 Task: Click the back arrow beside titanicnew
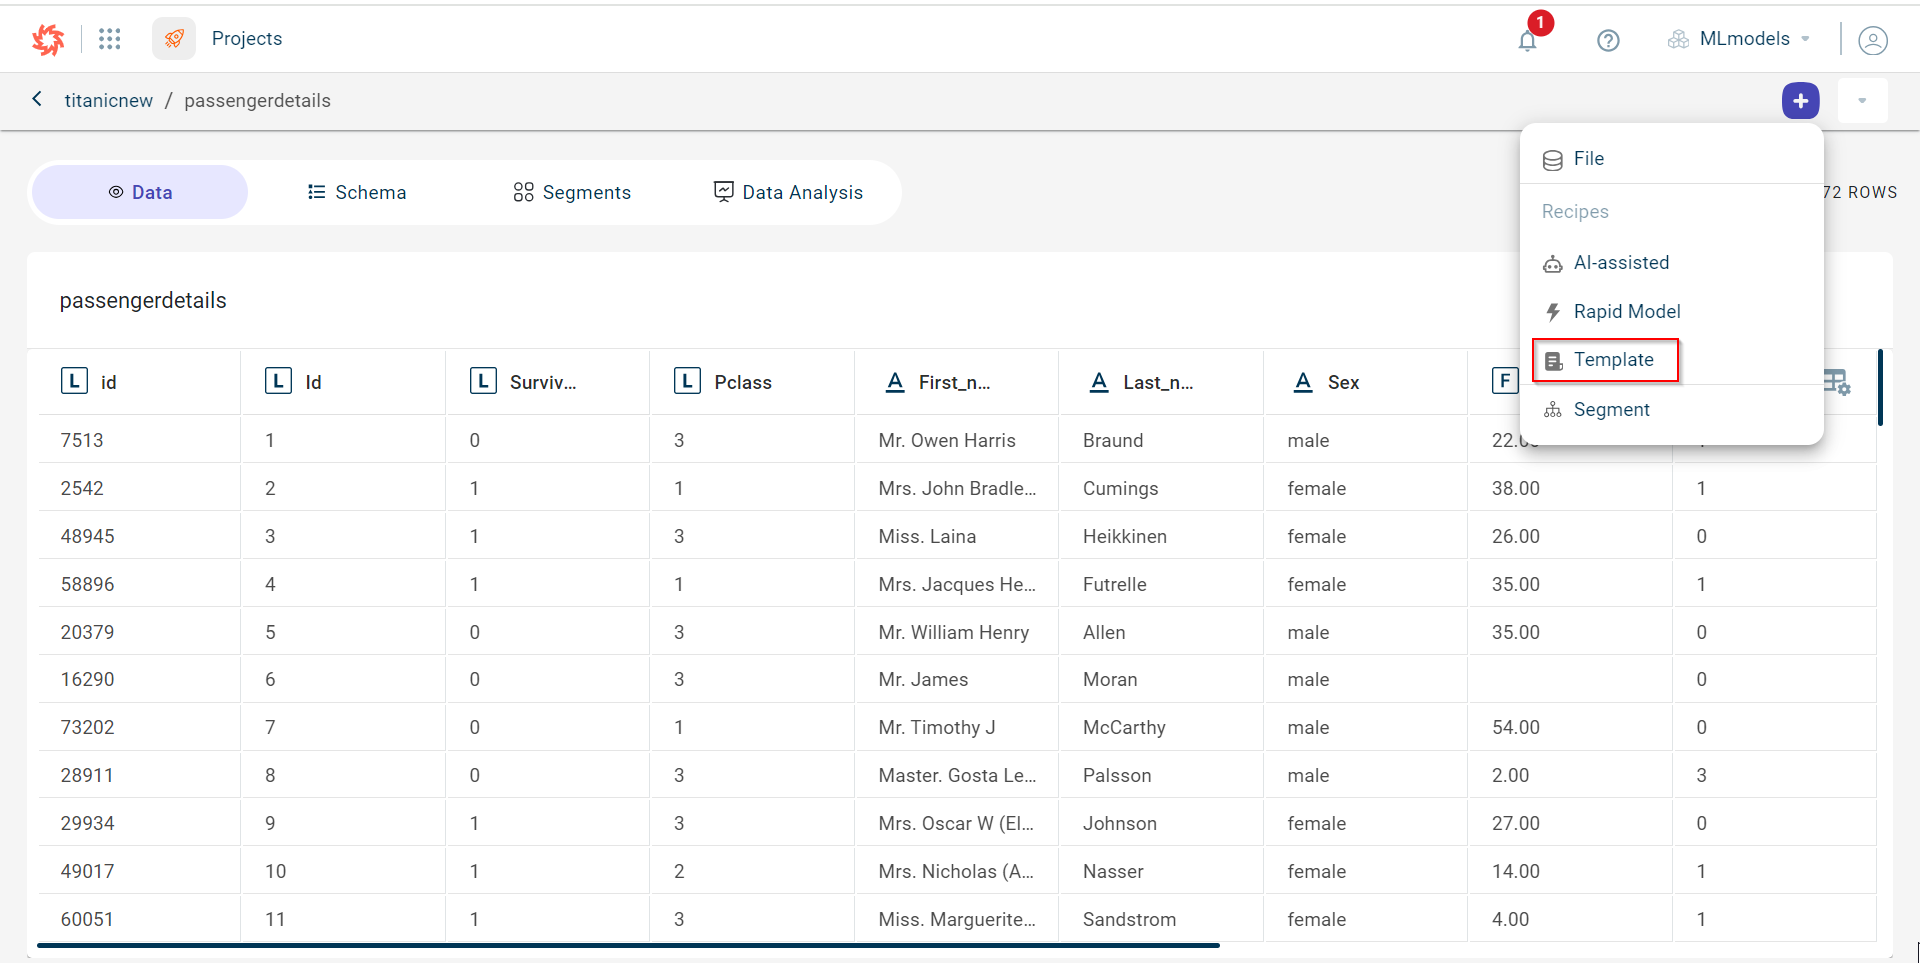37,99
